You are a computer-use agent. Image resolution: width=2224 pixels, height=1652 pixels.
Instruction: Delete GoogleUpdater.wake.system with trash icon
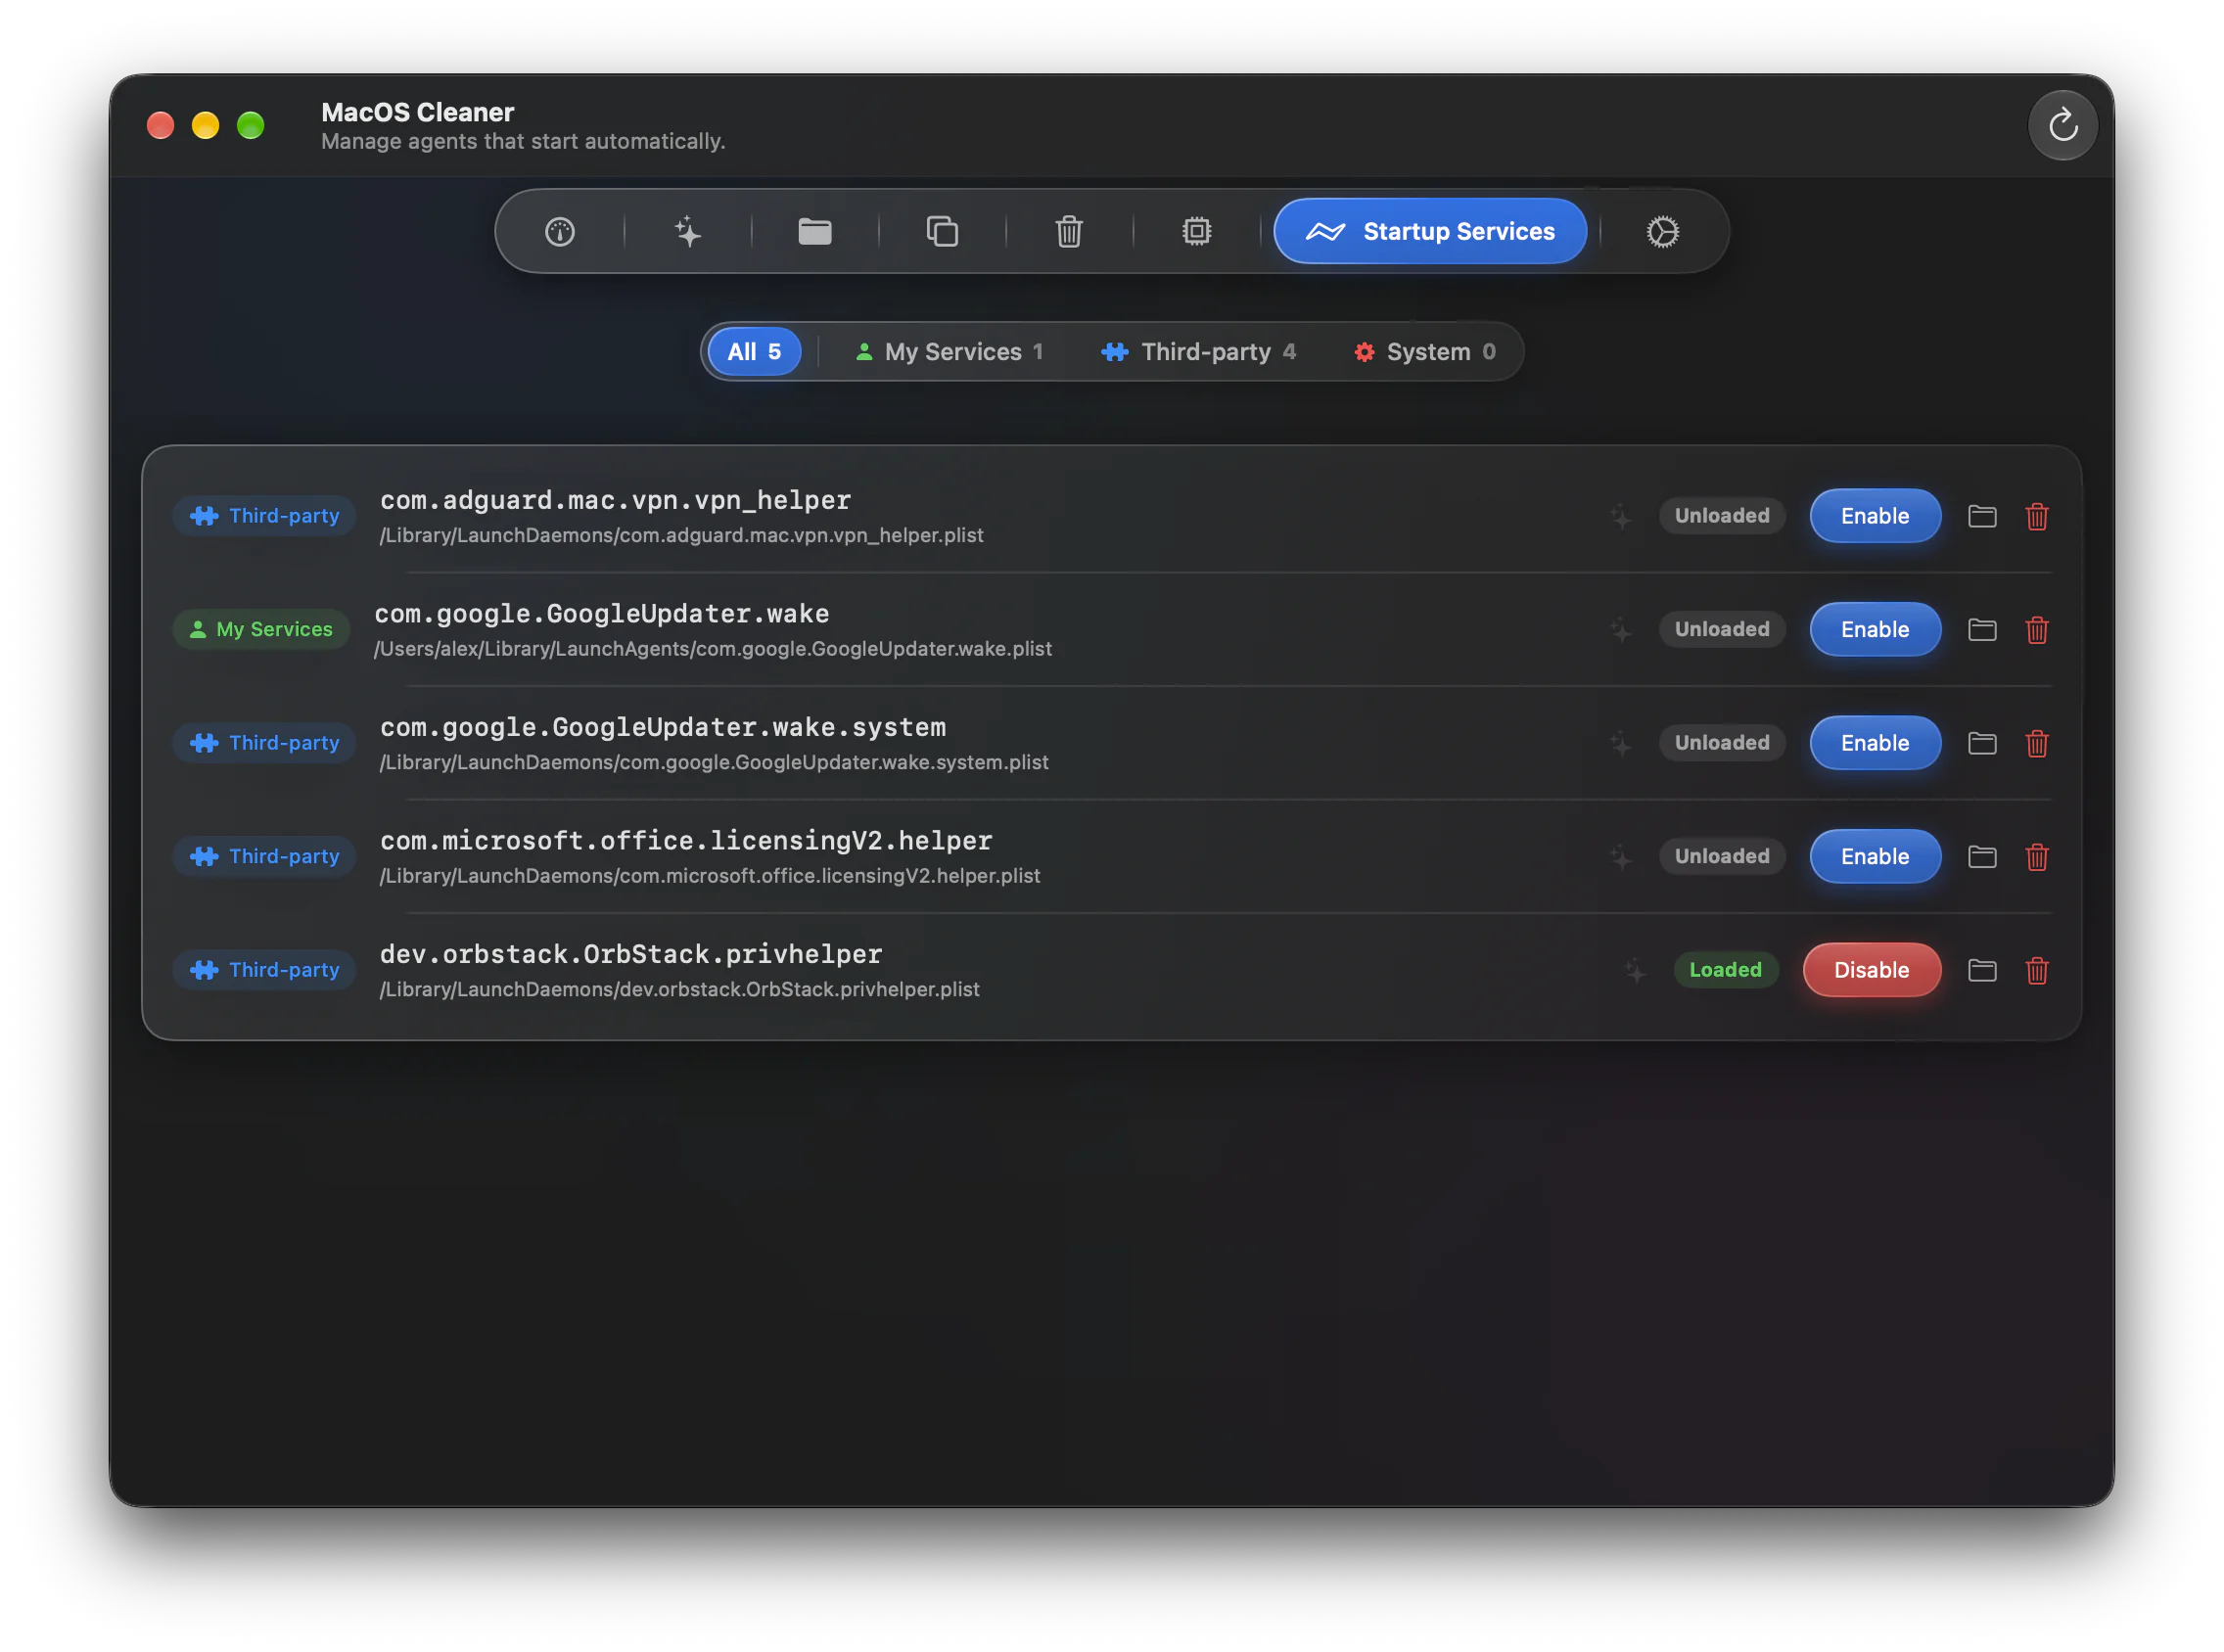[2037, 743]
